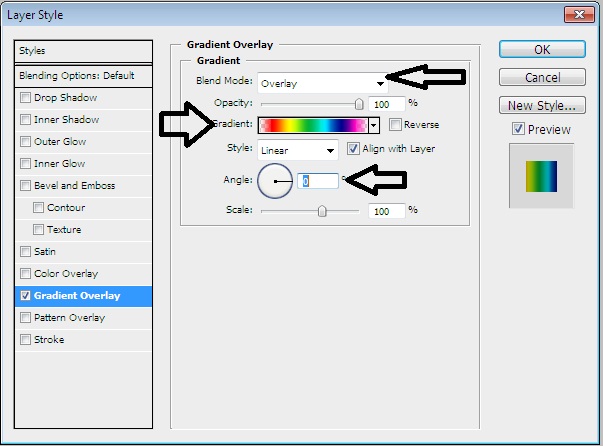Click the Scale percentage field
The width and height of the screenshot is (603, 446).
386,211
